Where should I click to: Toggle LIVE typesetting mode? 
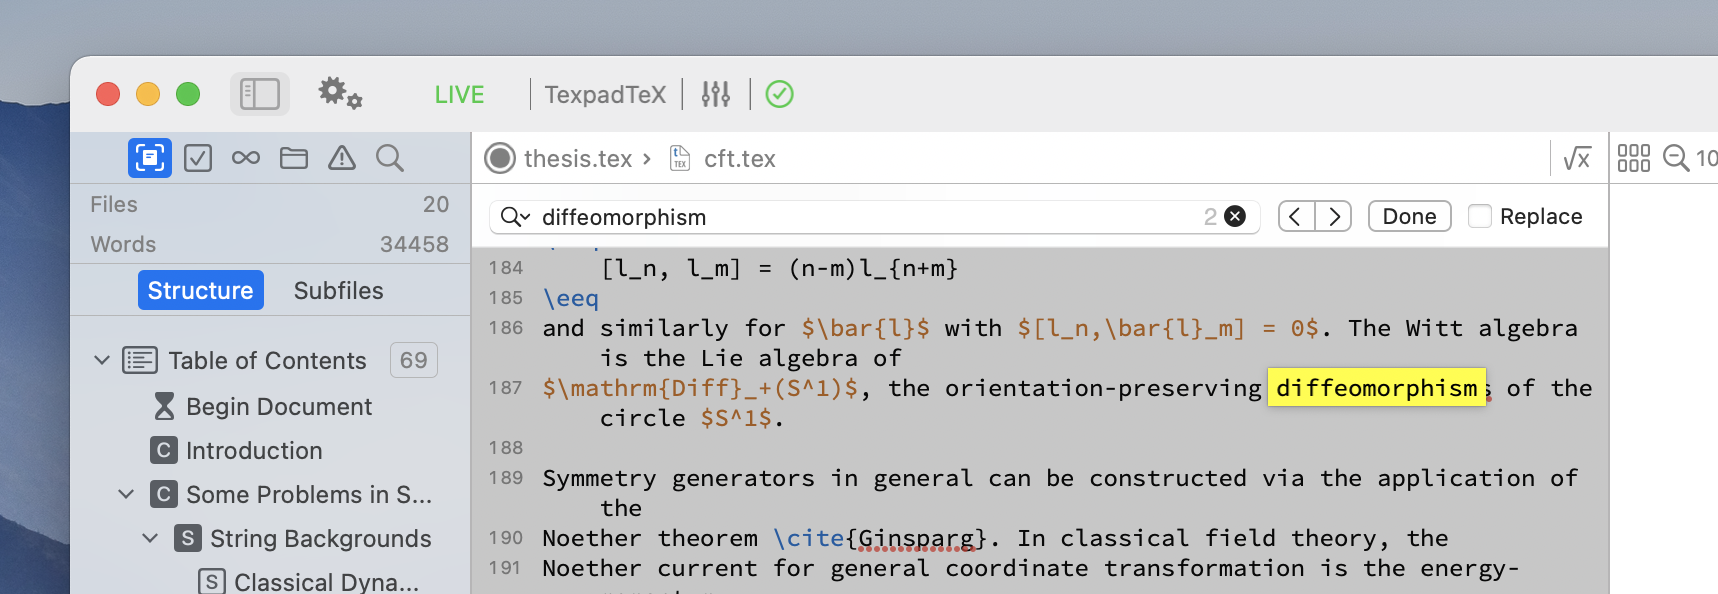(459, 95)
